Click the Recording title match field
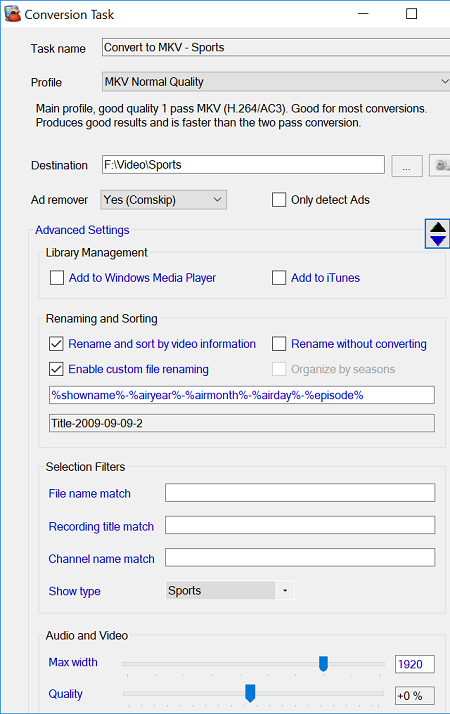This screenshot has width=450, height=714. point(300,525)
